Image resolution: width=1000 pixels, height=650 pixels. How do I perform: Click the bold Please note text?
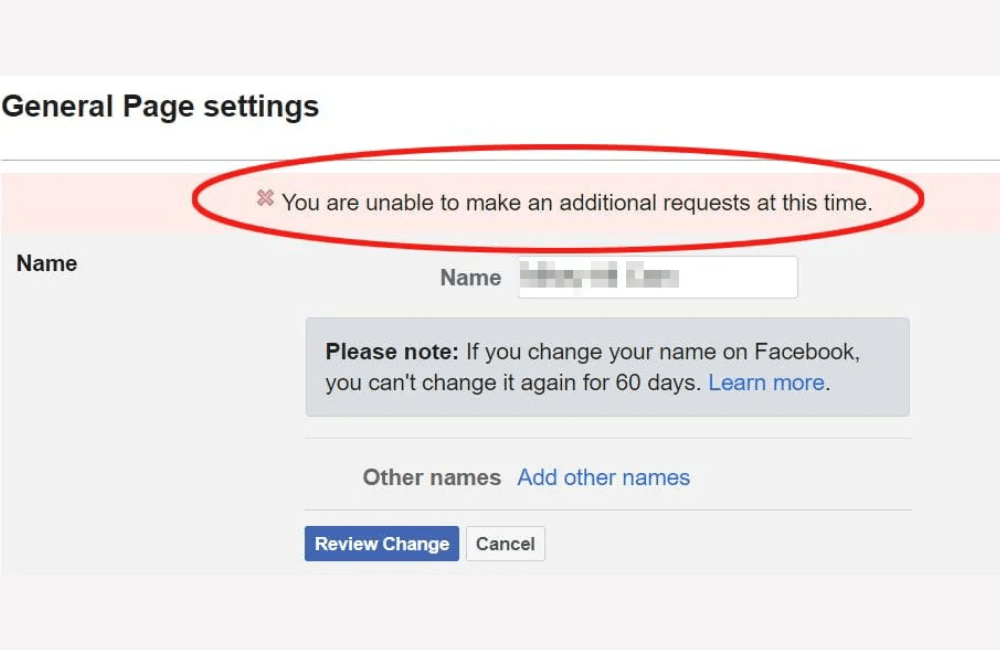coord(391,353)
